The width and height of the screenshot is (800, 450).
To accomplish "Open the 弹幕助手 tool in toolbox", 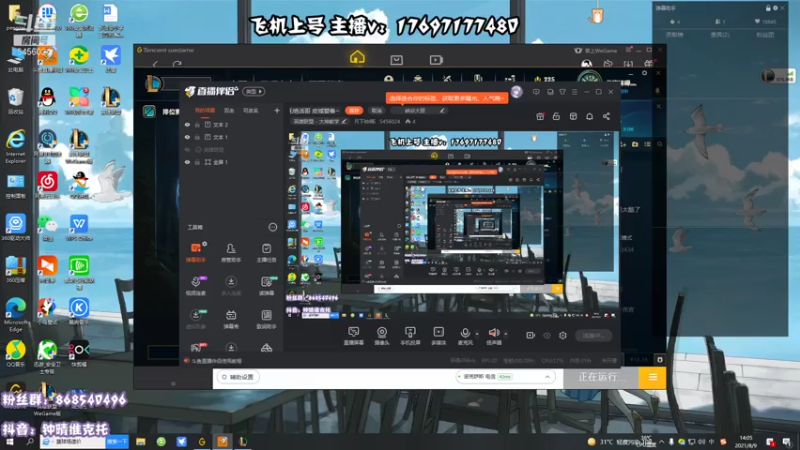I will 196,252.
